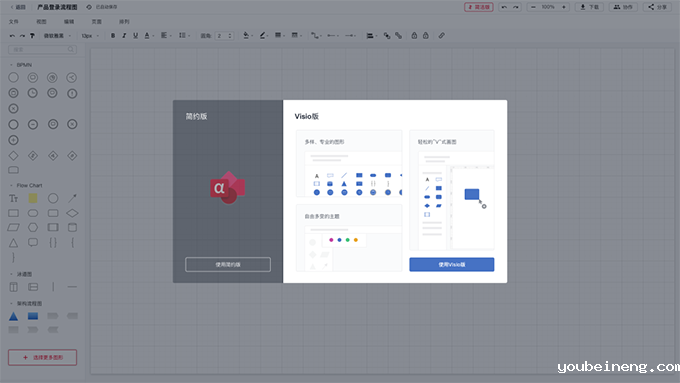The height and width of the screenshot is (383, 680).
Task: Collapse the BPMN shape section
Action: tap(11, 65)
